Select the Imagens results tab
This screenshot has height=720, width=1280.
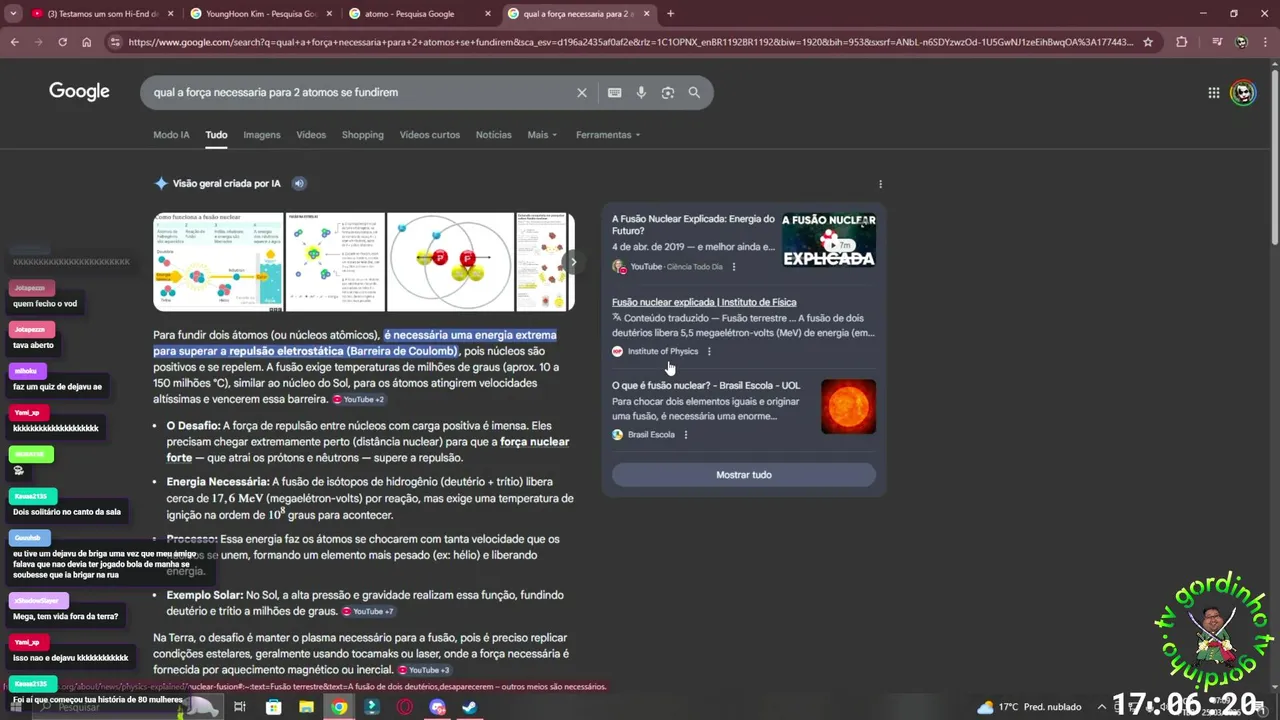(262, 135)
